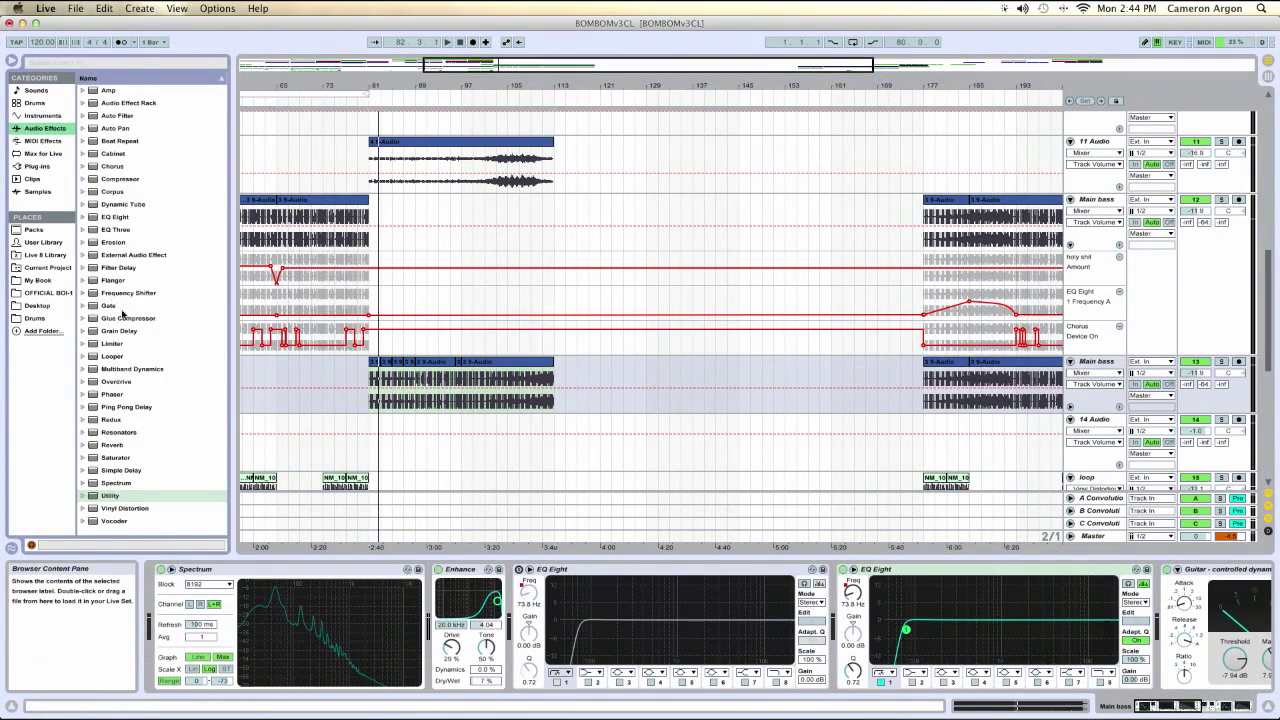Expand the Reverb folder
The width and height of the screenshot is (1280, 720).
(83, 445)
